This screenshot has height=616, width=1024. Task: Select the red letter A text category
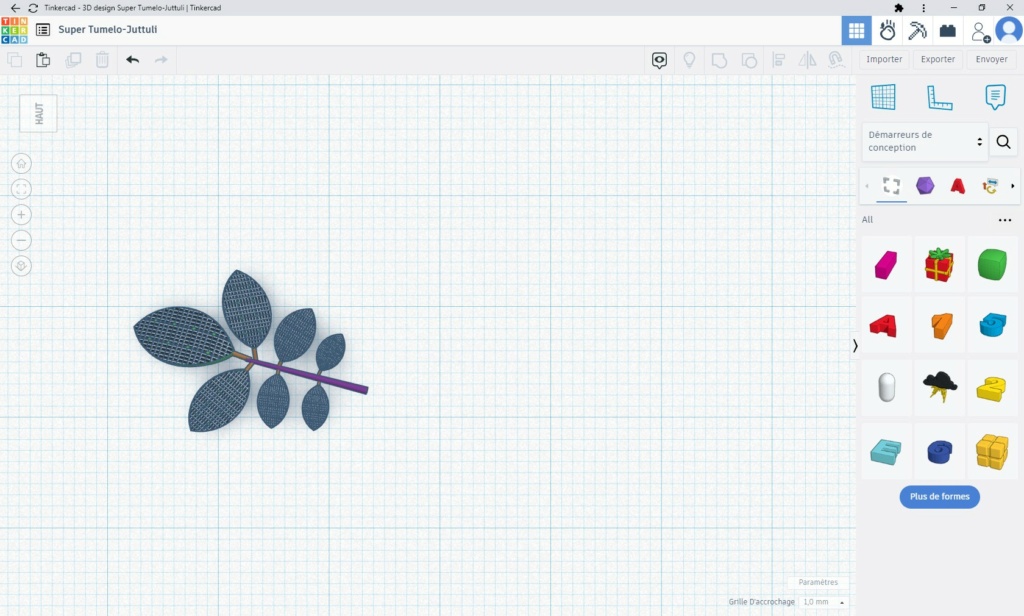click(x=957, y=186)
